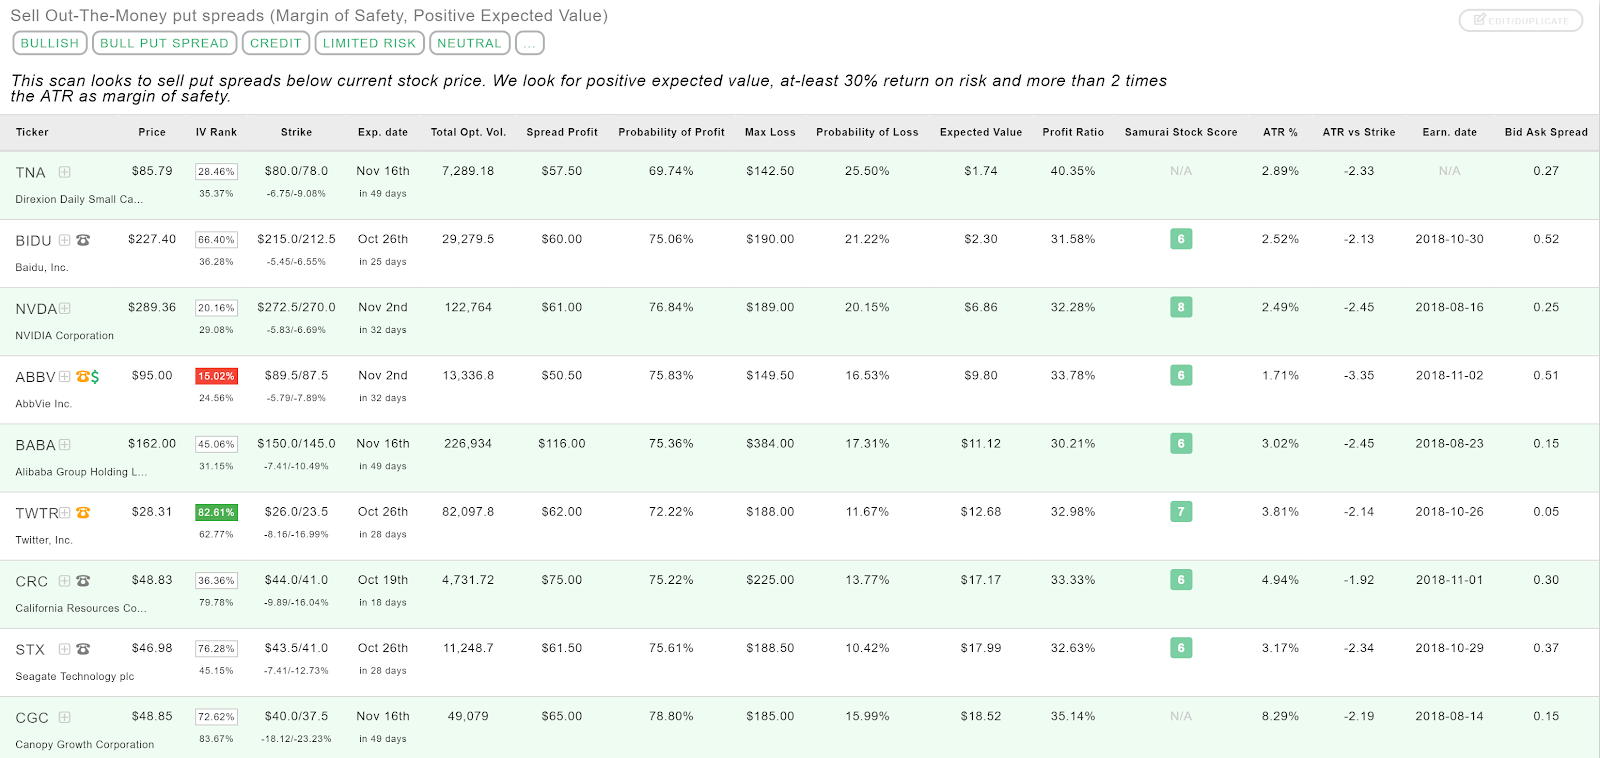Click the Edit/Duplicate button
The height and width of the screenshot is (758, 1600).
pyautogui.click(x=1520, y=20)
